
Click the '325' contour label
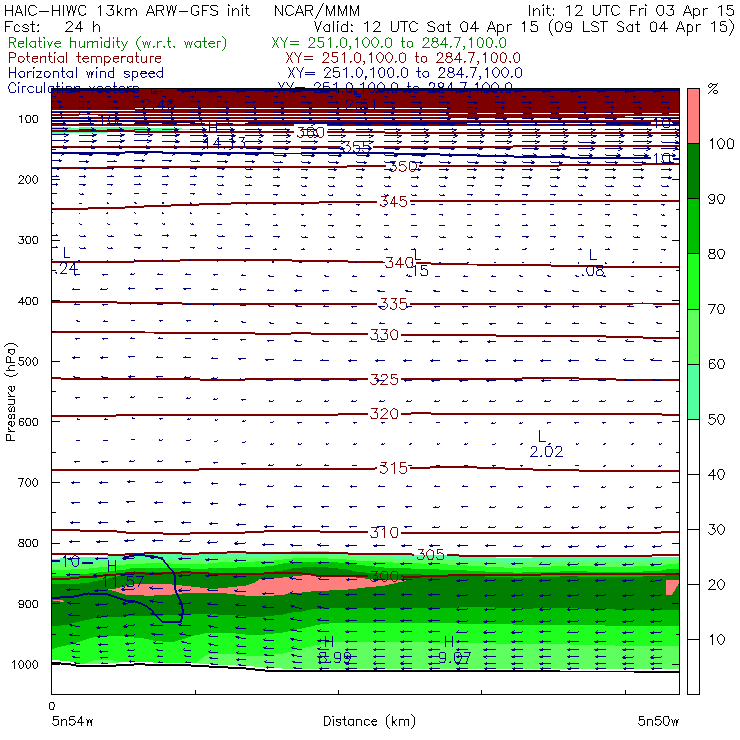pos(384,379)
